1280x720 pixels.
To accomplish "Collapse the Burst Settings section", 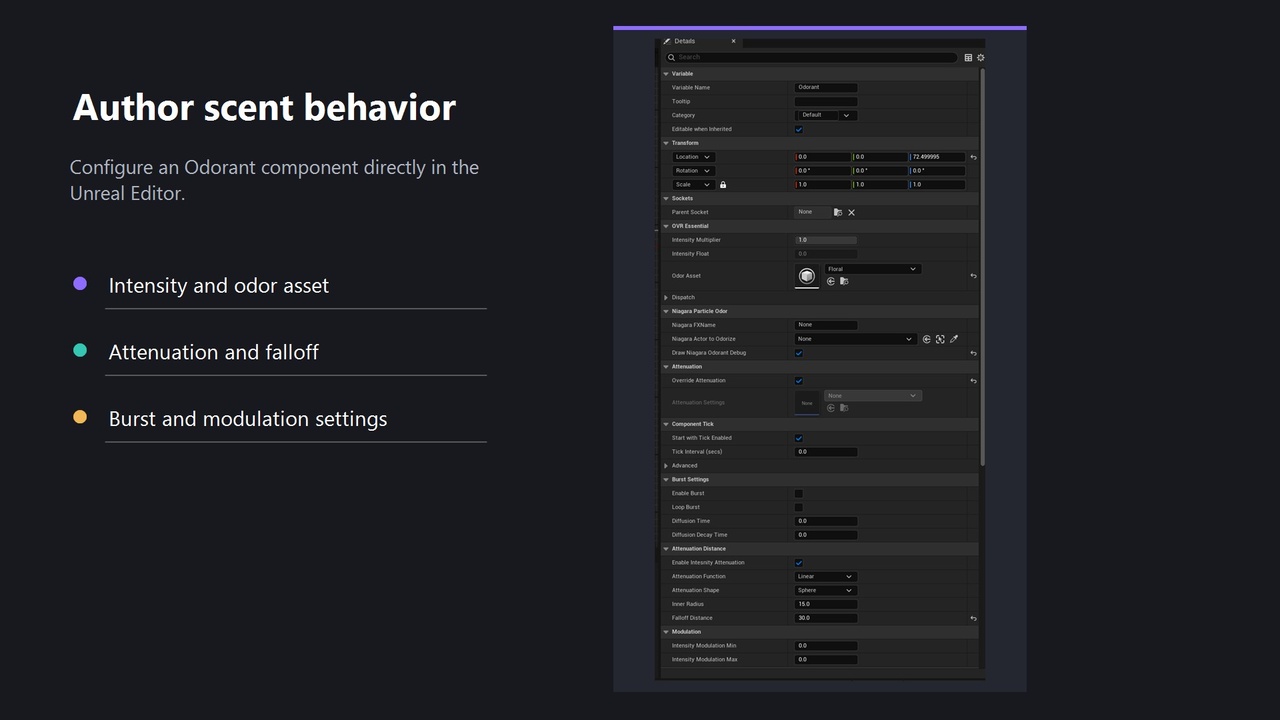I will click(666, 480).
